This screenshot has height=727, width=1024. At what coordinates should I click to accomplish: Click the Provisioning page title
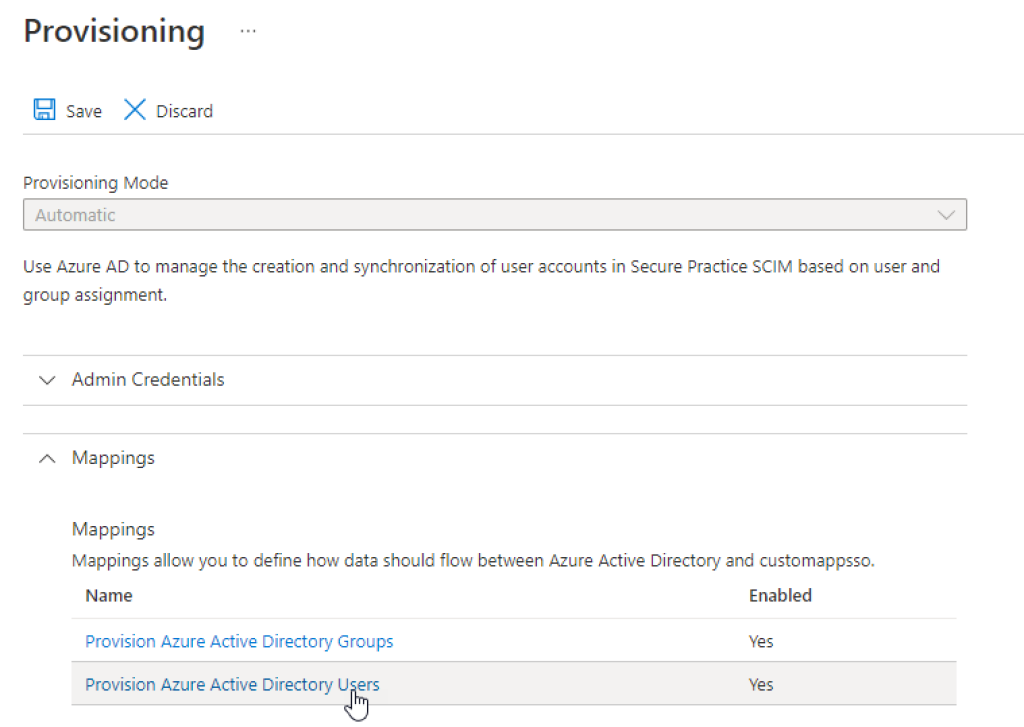113,31
